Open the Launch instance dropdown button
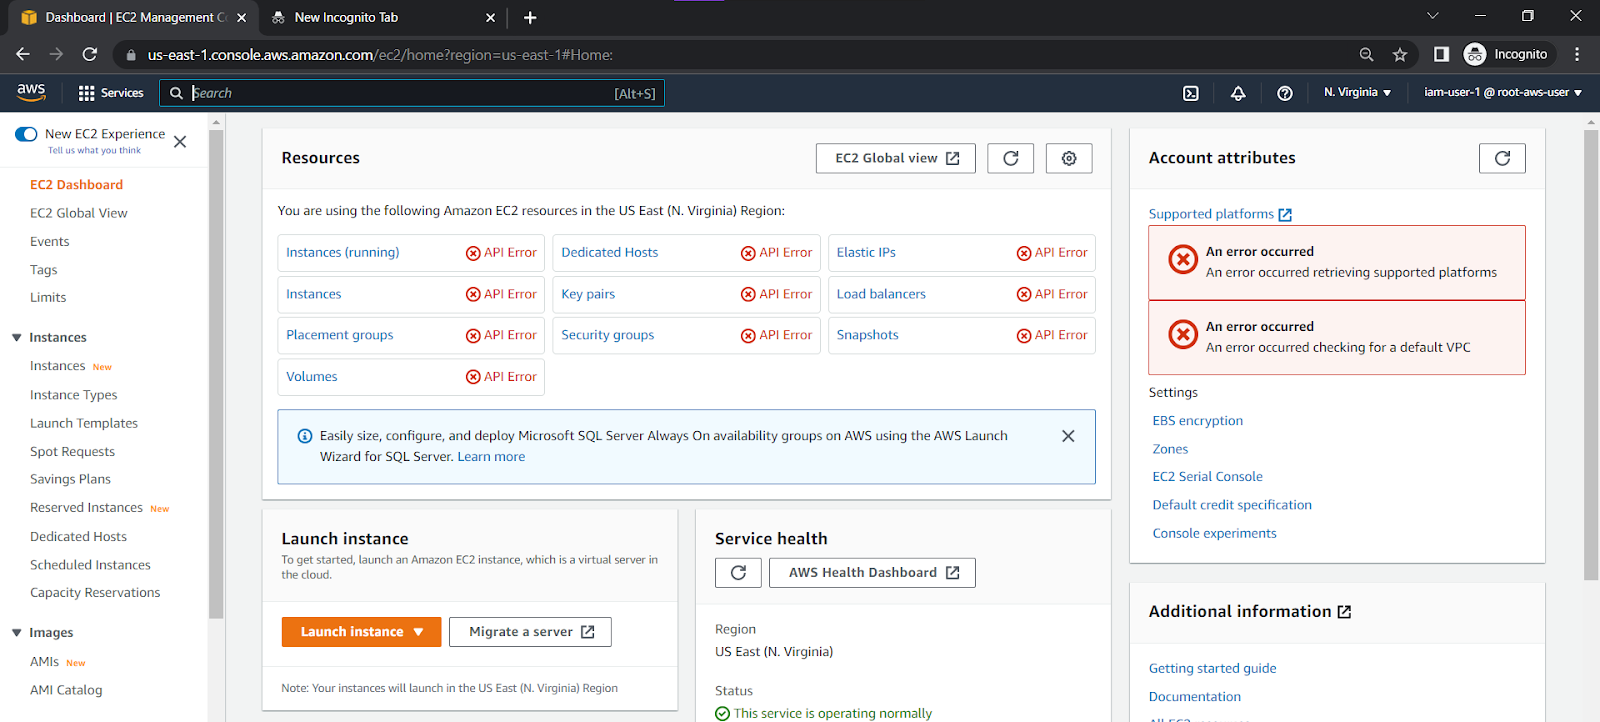This screenshot has height=722, width=1600. [x=361, y=632]
